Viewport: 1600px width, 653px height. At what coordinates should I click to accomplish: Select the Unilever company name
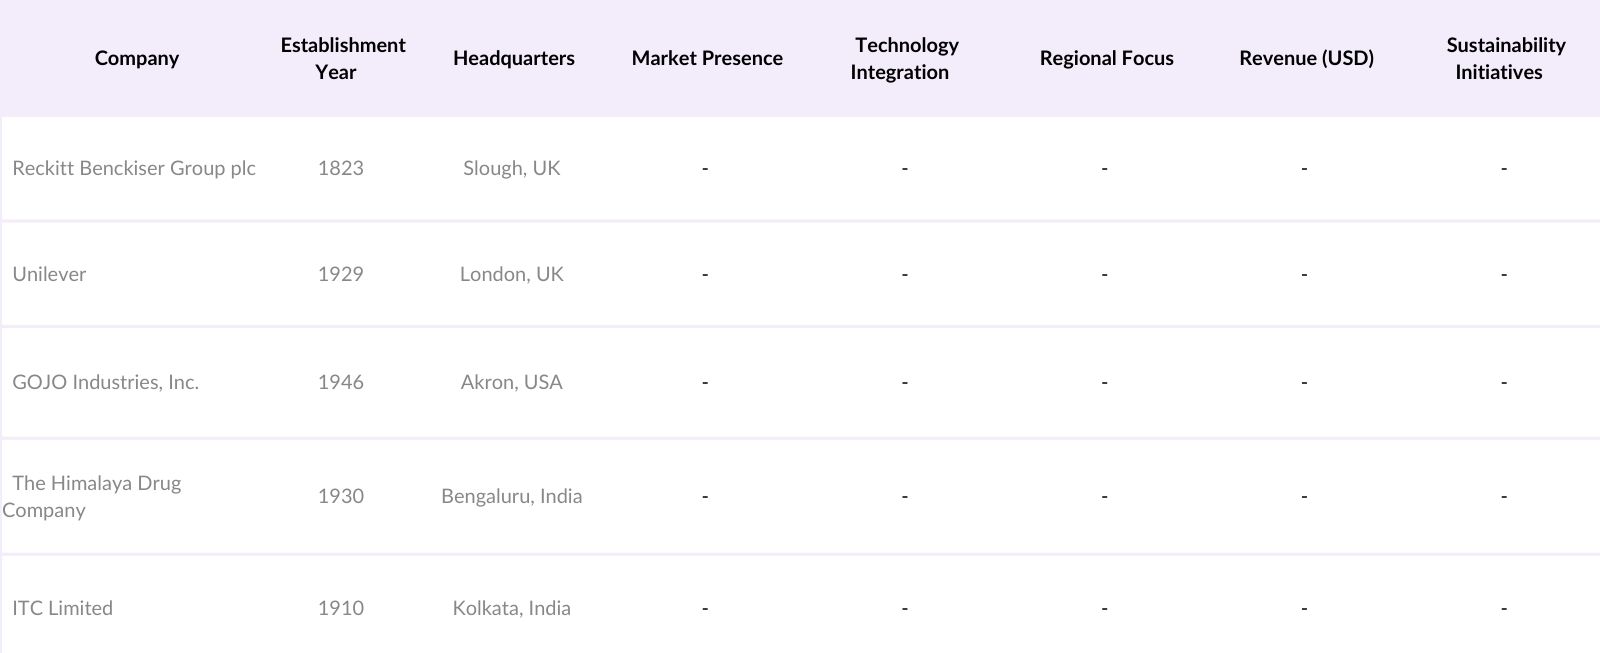pyautogui.click(x=49, y=274)
